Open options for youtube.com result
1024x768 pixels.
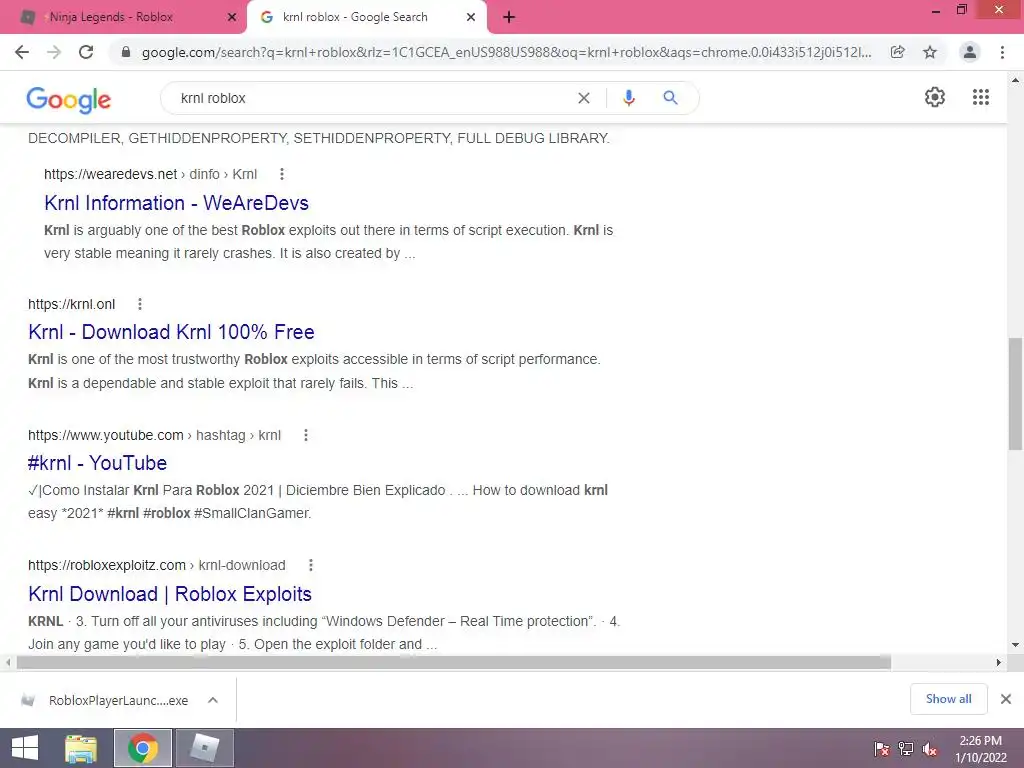pos(306,436)
